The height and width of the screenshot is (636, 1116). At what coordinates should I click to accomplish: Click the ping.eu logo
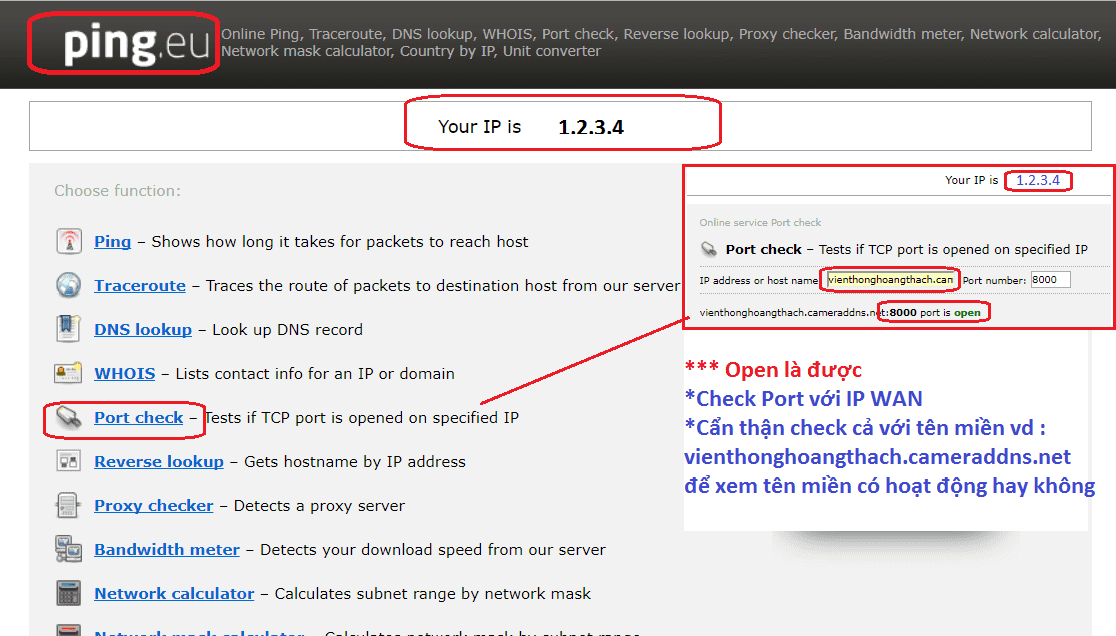tap(136, 43)
